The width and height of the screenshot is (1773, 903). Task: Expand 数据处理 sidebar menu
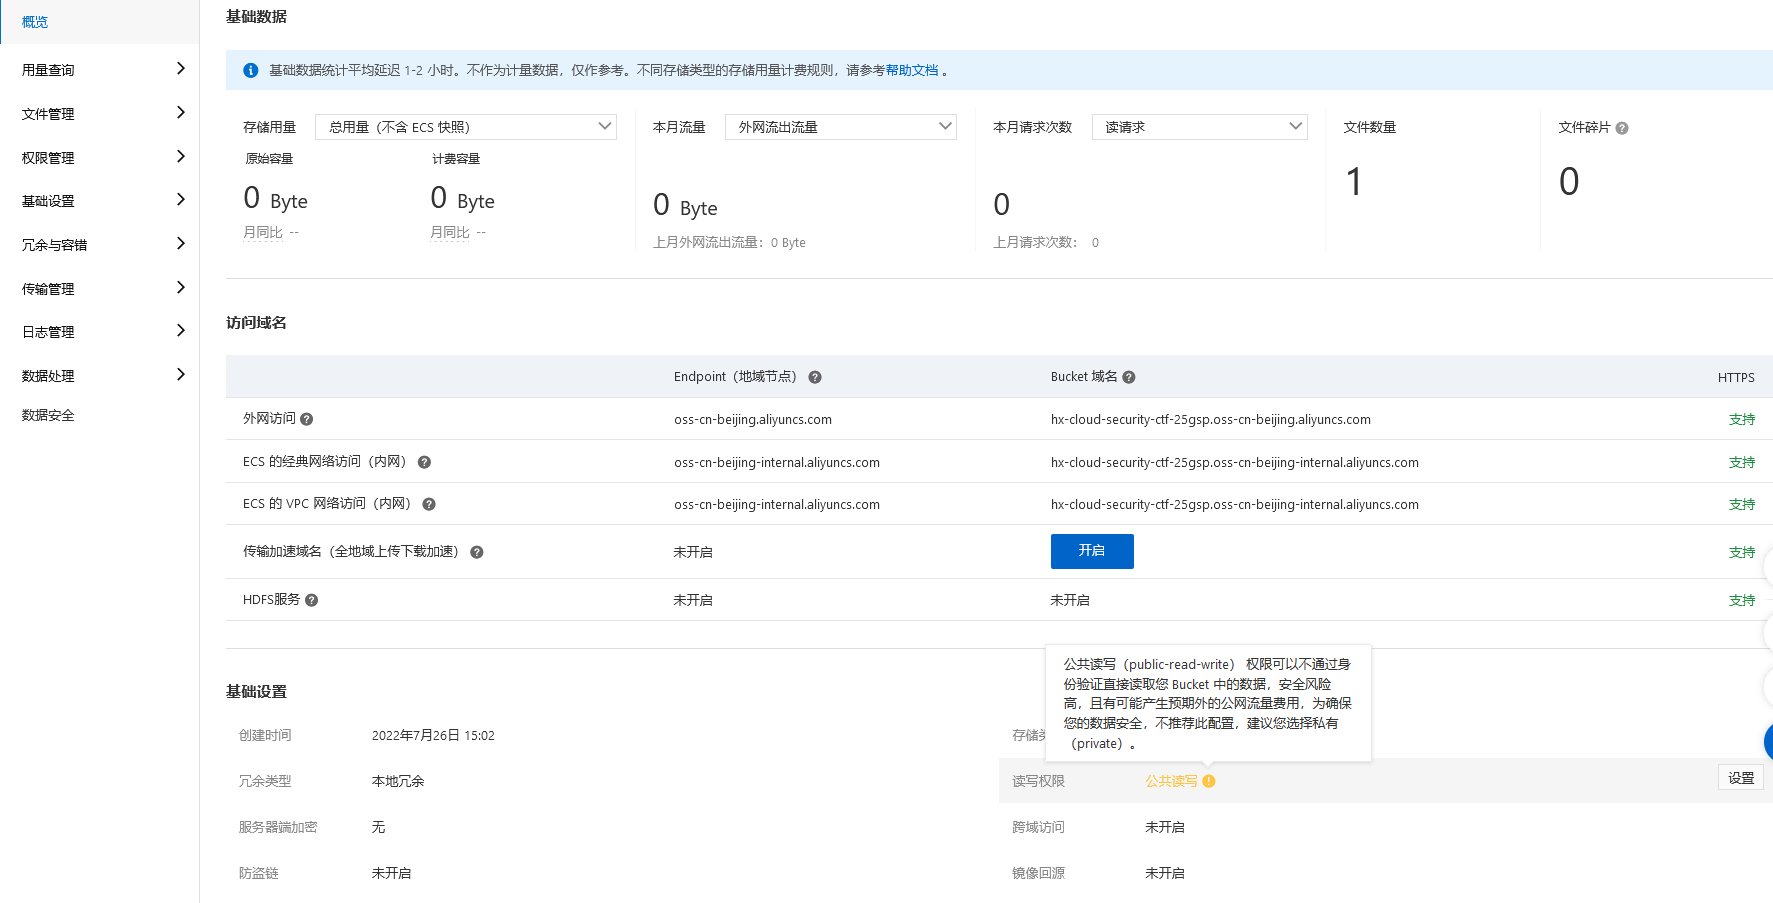(x=100, y=375)
